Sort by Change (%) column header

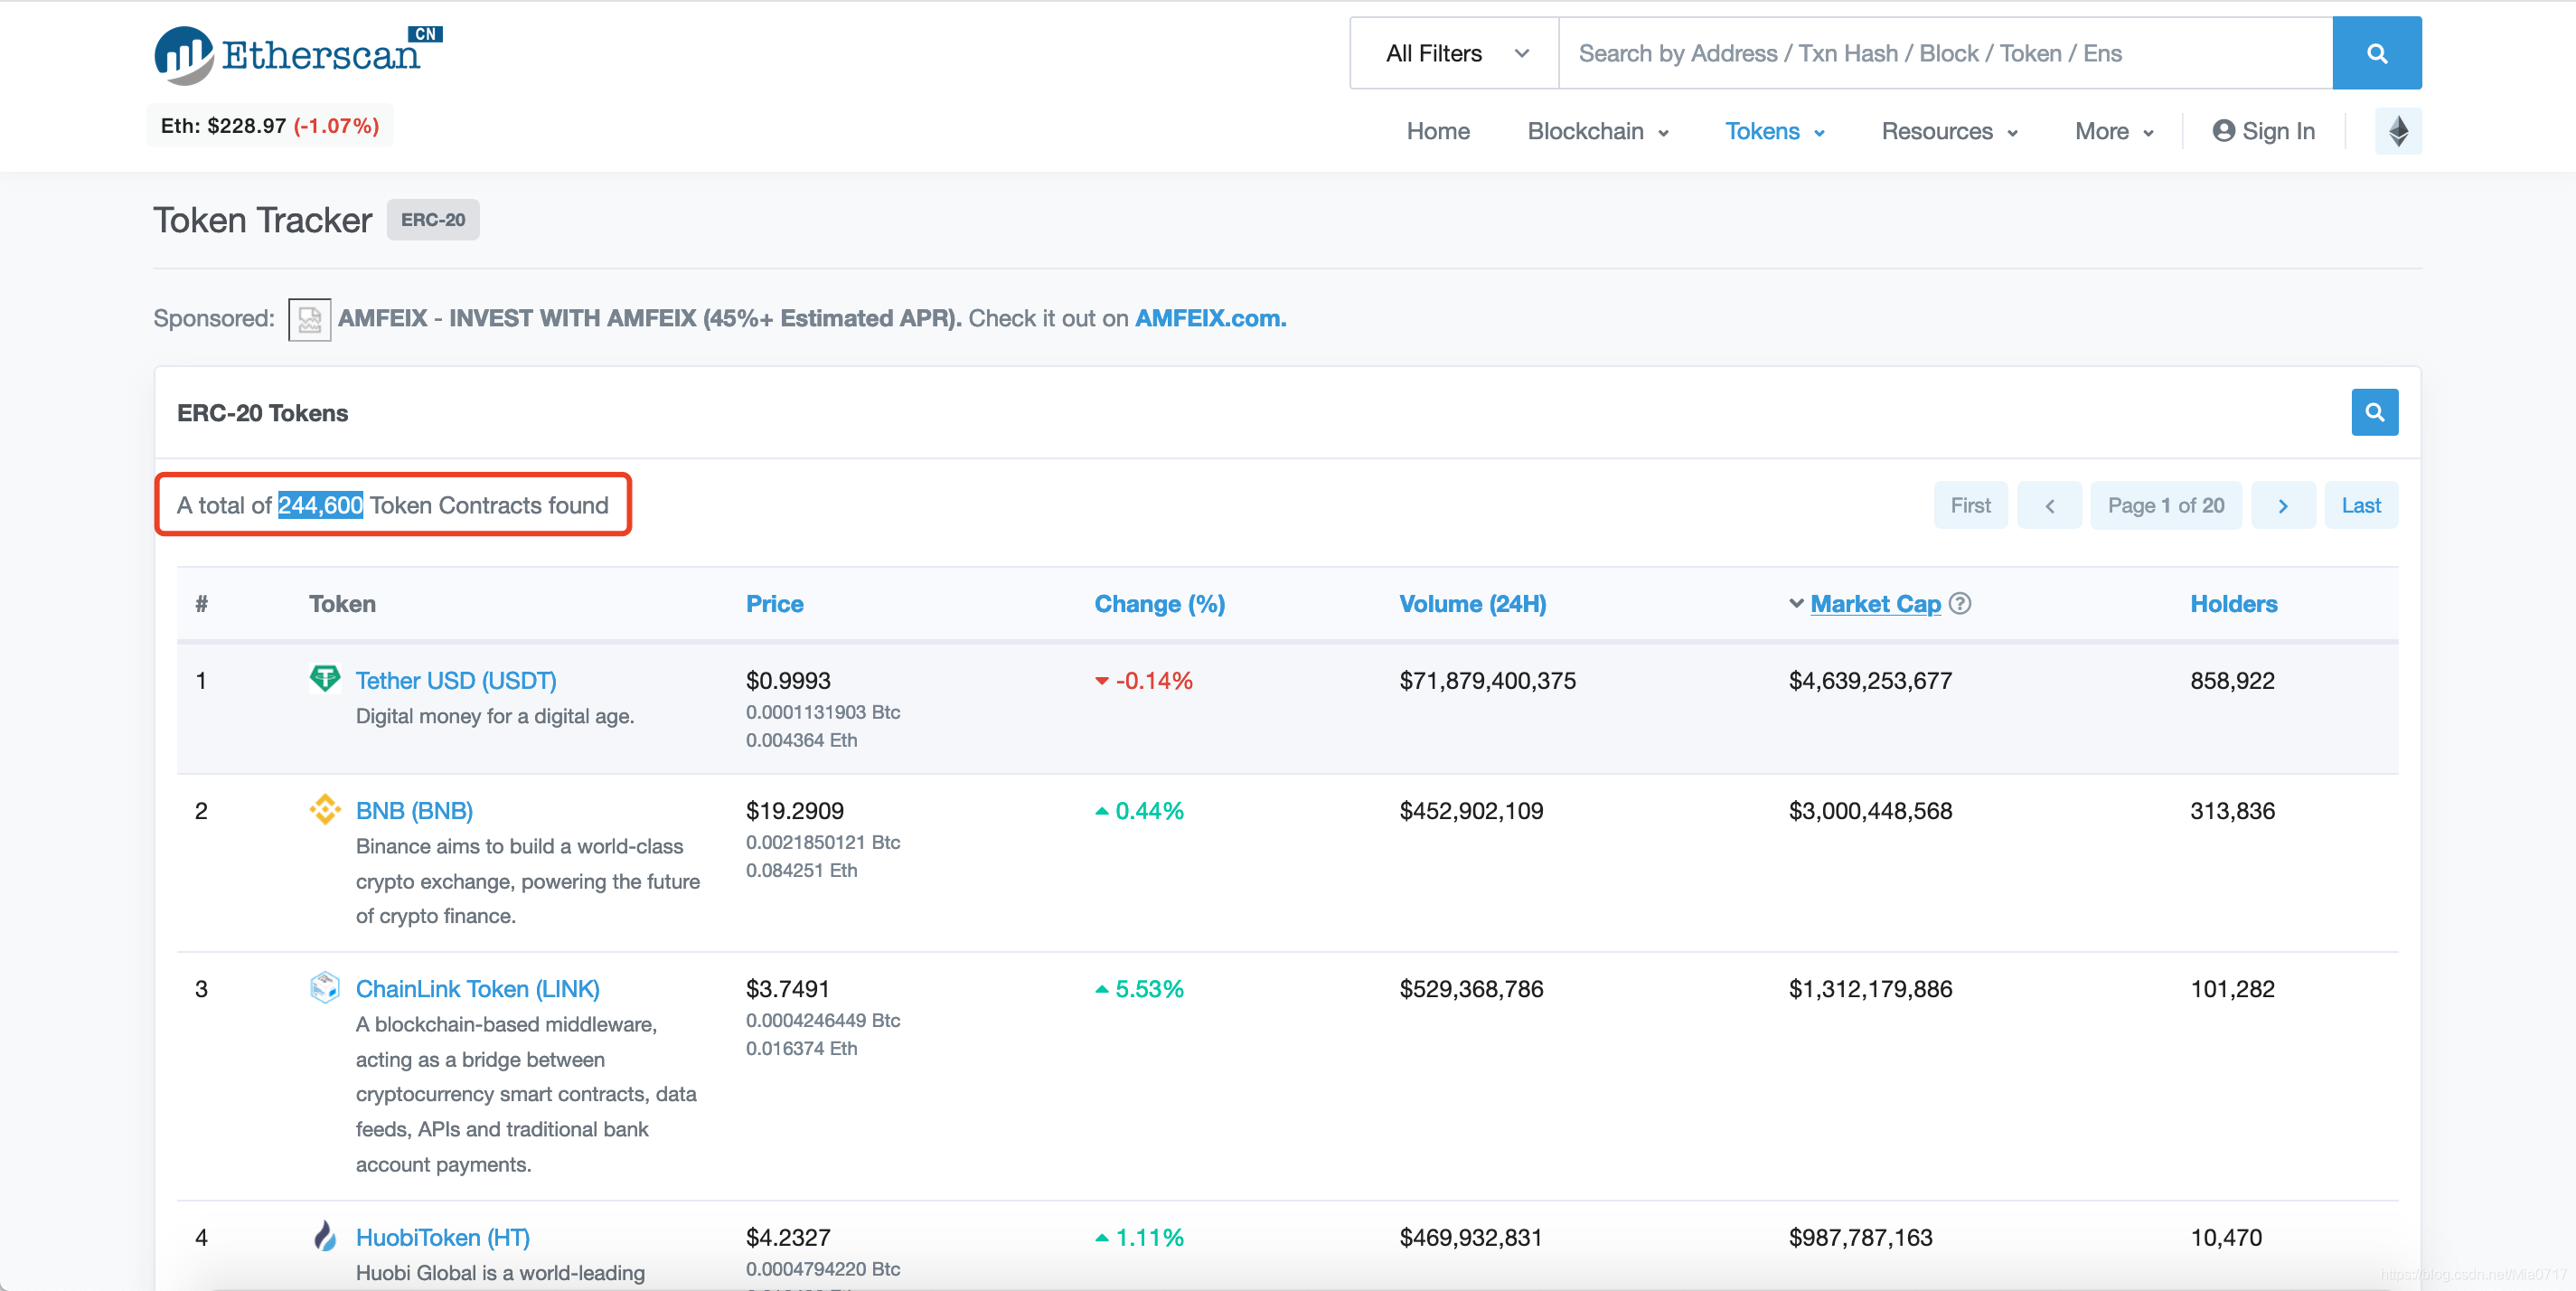pos(1159,603)
